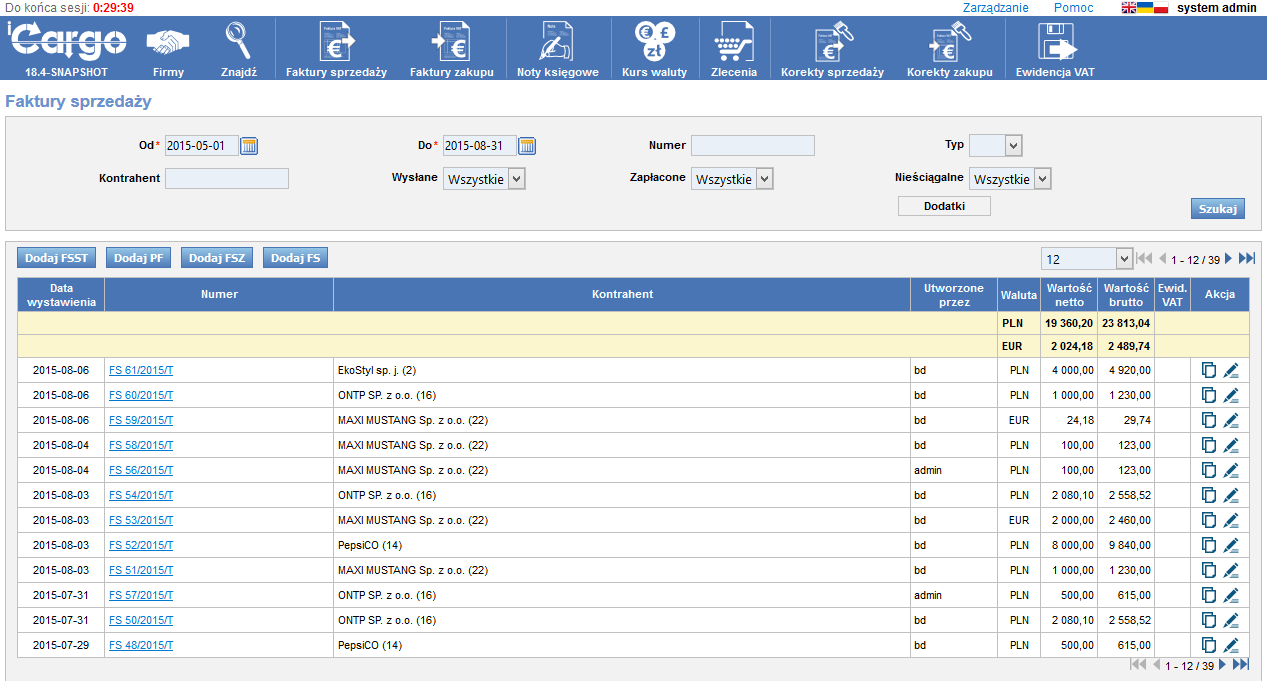Expand the Wysłane dropdown
The image size is (1267, 681).
click(516, 179)
